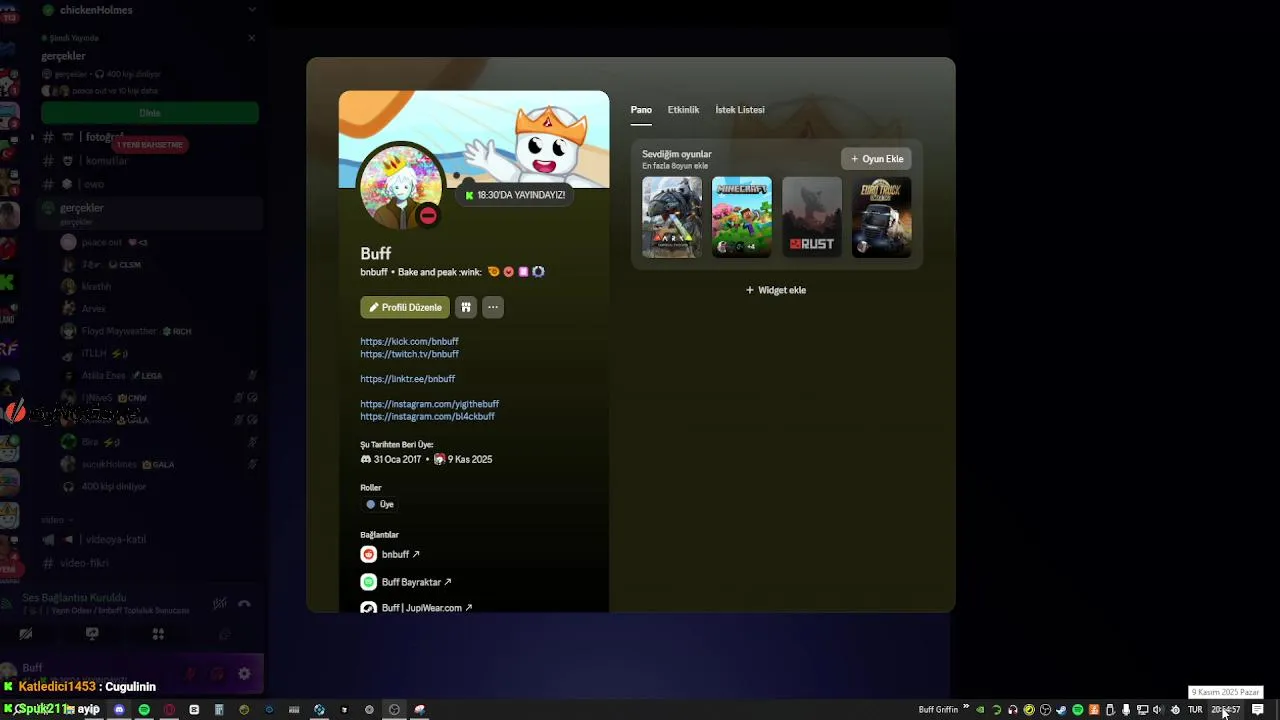Screen dimensions: 1280x720
Task: Close the Şimdi Yayında card
Action: [x=252, y=38]
